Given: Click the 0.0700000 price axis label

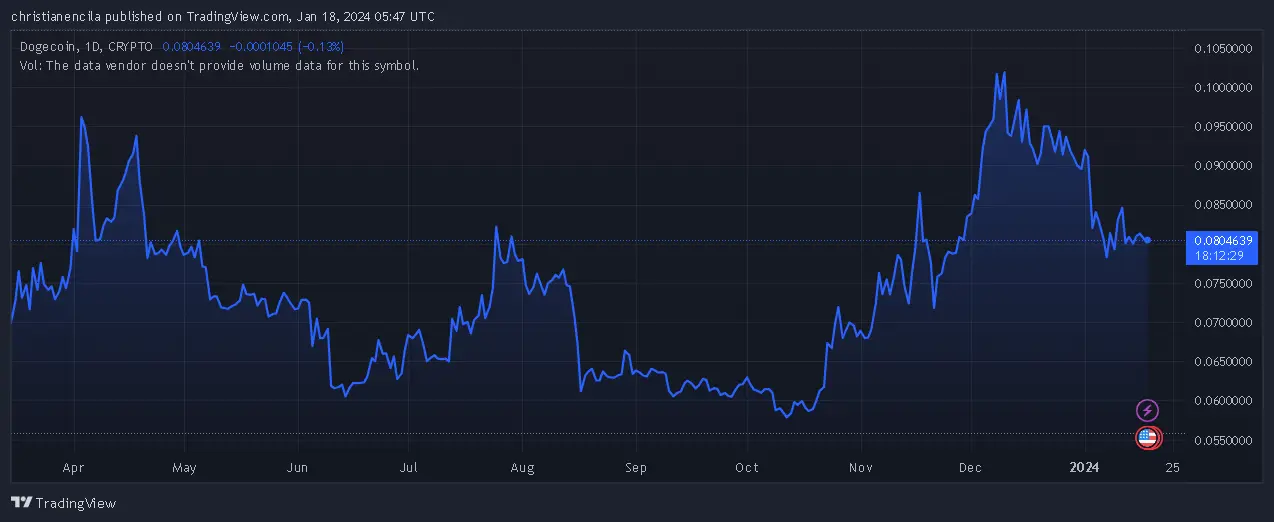Looking at the screenshot, I should point(1224,323).
